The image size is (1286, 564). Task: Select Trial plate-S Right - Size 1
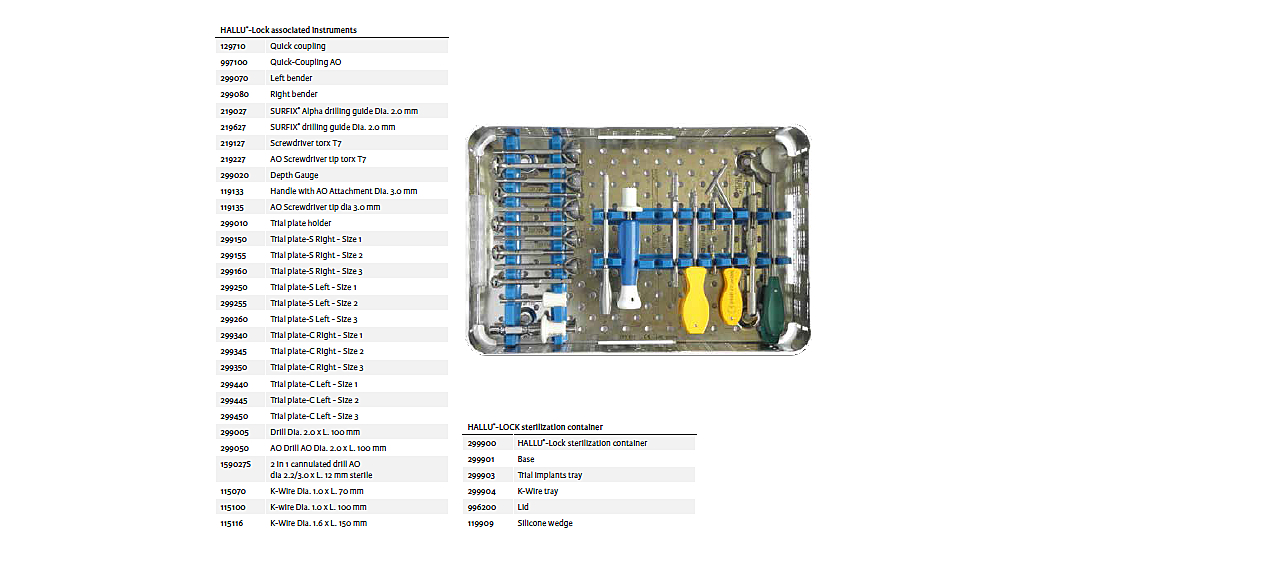(x=332, y=239)
